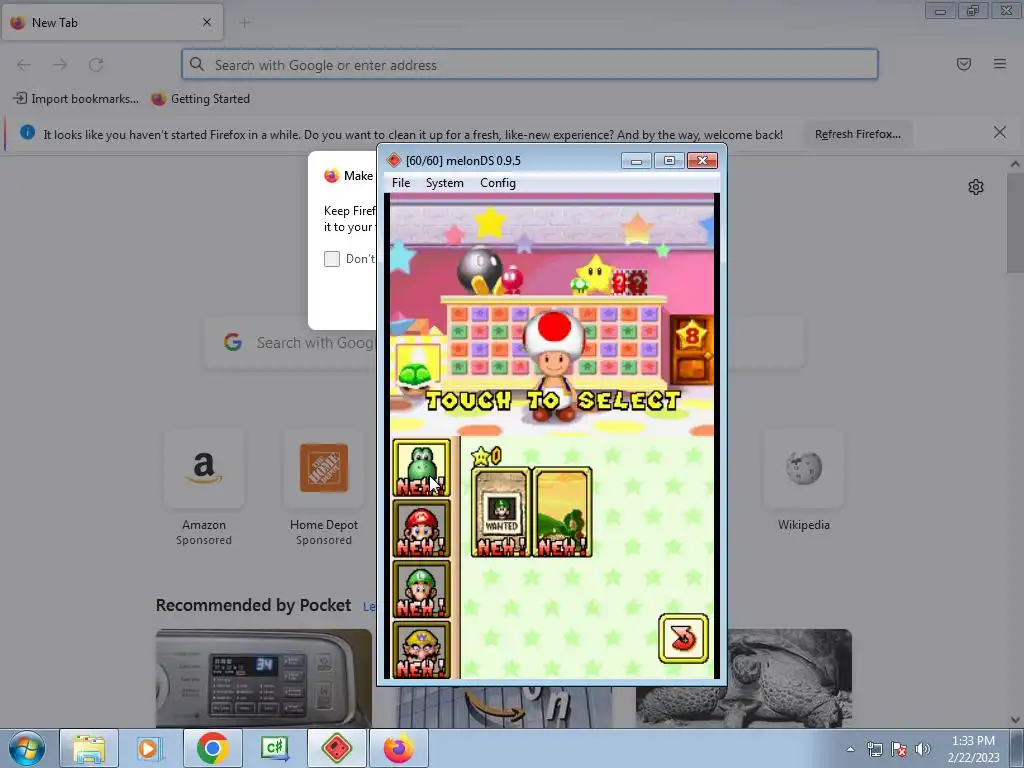The image size is (1024, 768).
Task: Tap the red back arrow button
Action: 683,638
